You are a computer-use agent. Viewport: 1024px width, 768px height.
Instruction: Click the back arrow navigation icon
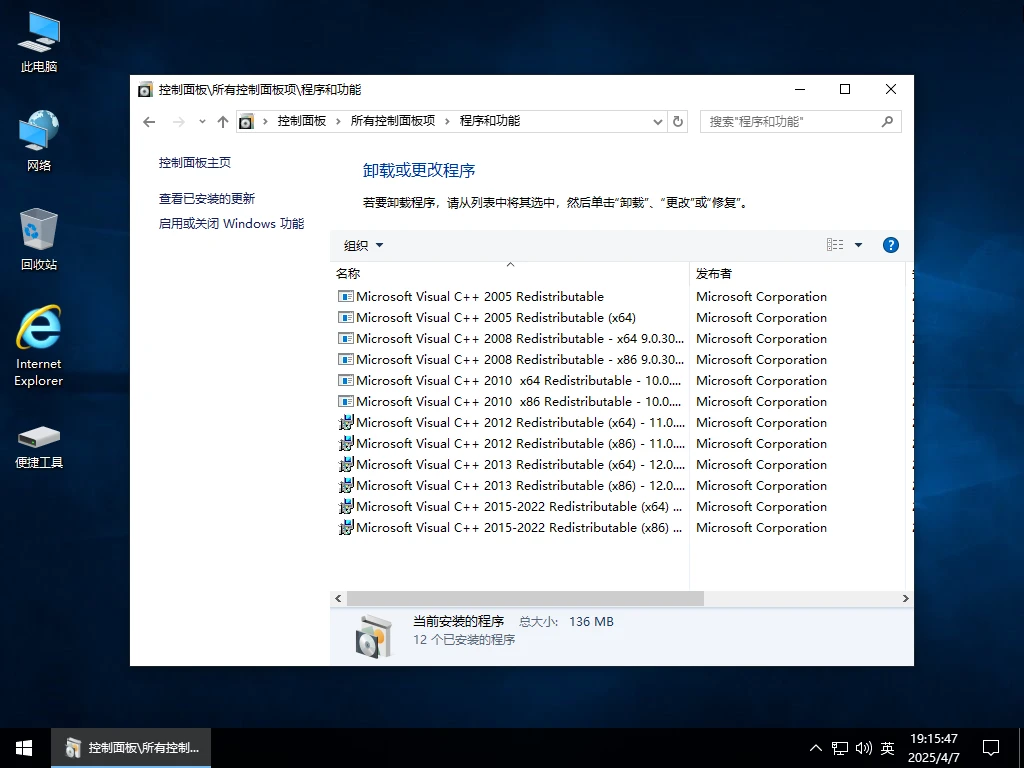(x=149, y=121)
